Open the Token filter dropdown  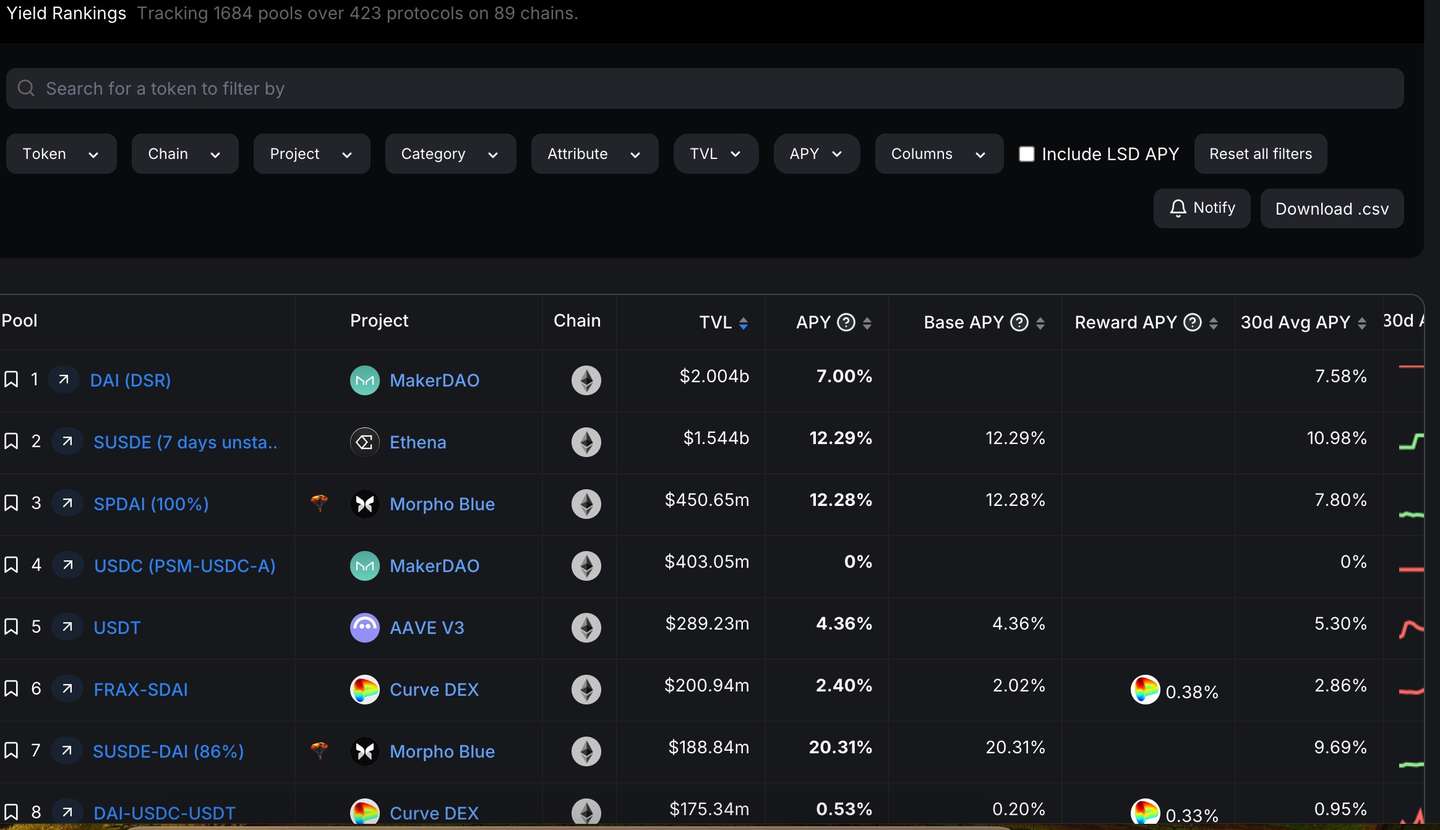click(x=61, y=154)
